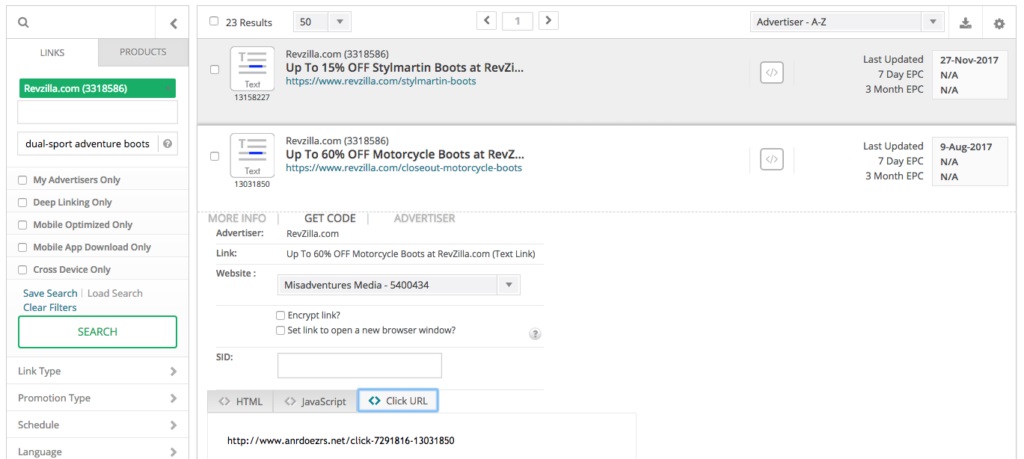Viewport: 1024px width, 459px height.
Task: Go to the previous results page arrow
Action: tap(487, 21)
